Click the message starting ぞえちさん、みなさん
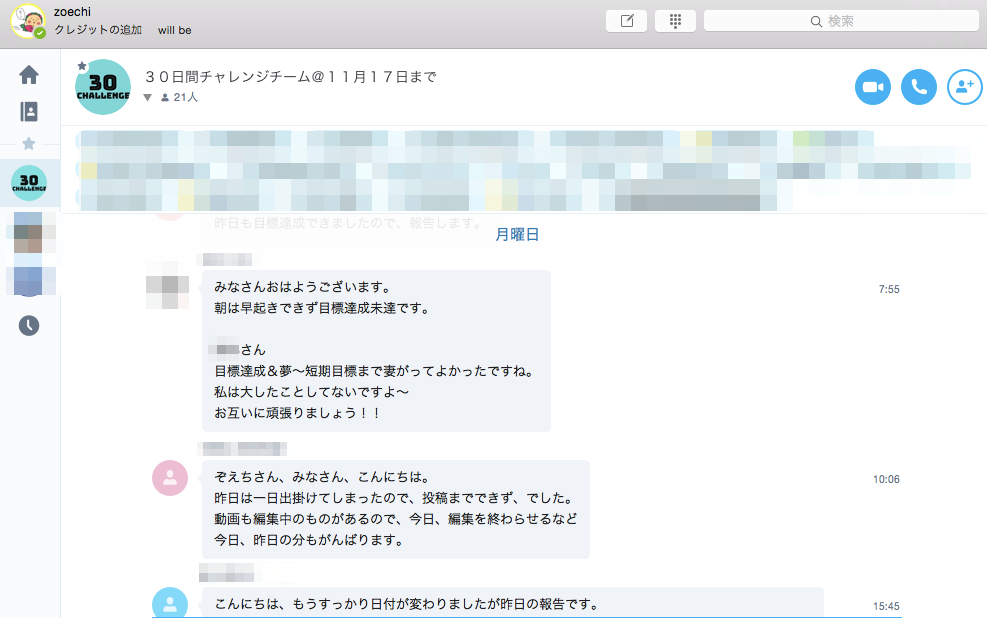987x618 pixels. click(x=396, y=509)
